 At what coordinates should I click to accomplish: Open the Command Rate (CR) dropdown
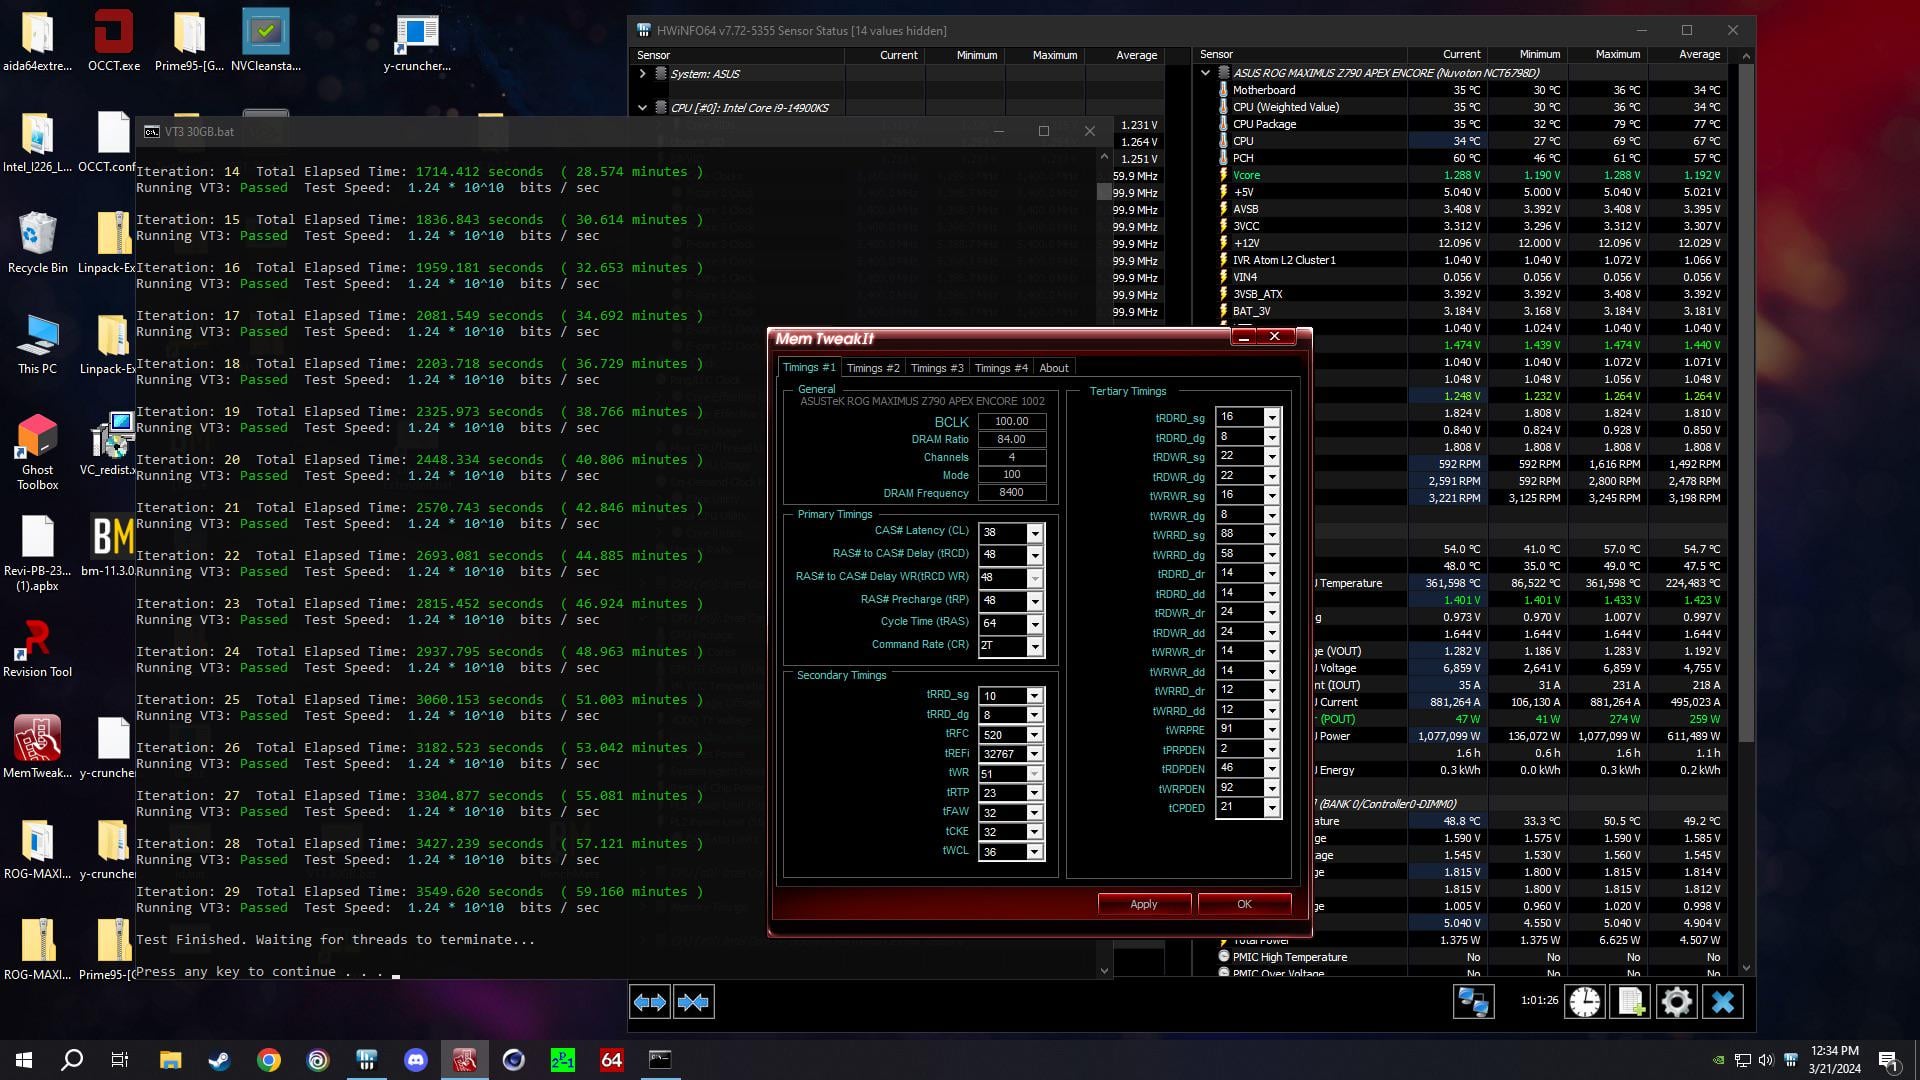pyautogui.click(x=1035, y=647)
